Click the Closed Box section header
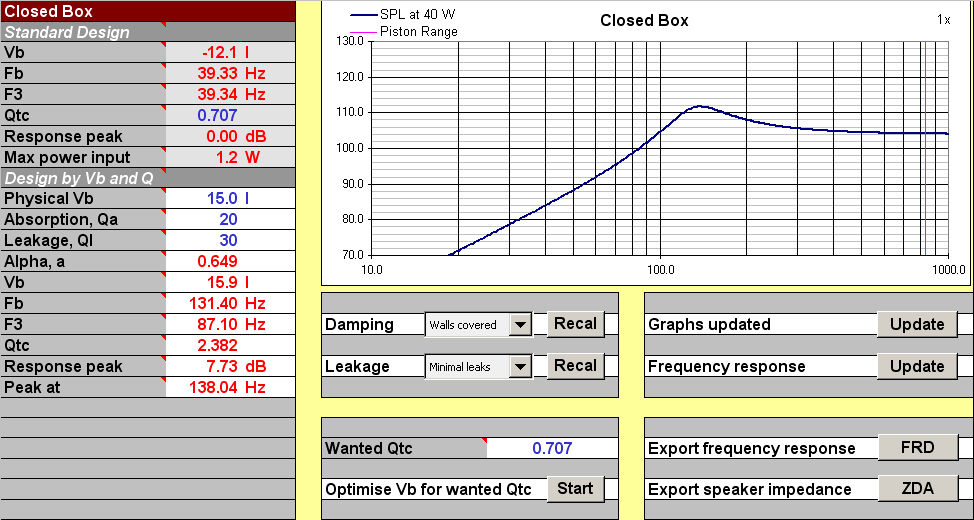This screenshot has height=520, width=974. 147,11
